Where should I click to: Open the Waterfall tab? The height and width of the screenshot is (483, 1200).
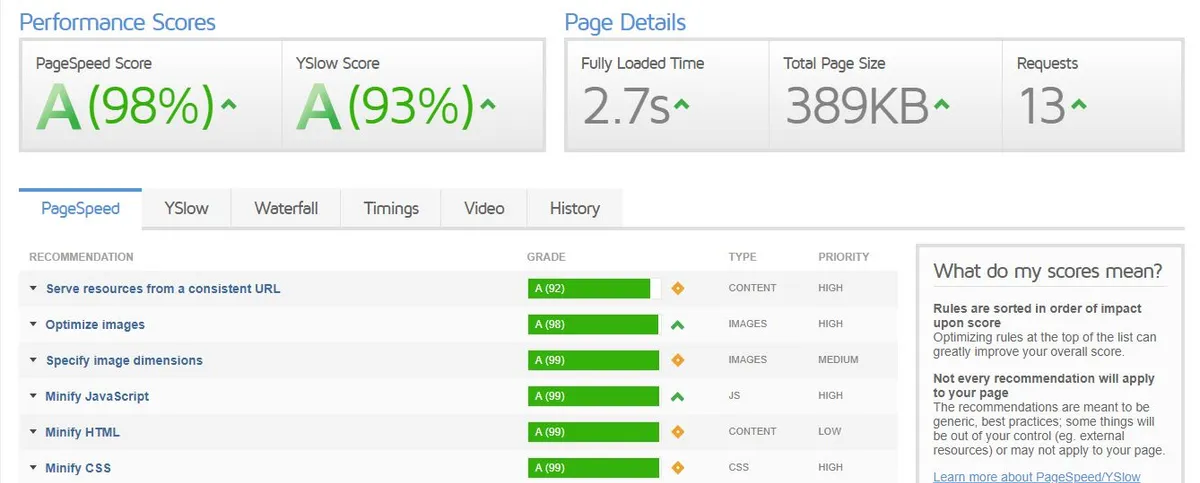click(286, 208)
